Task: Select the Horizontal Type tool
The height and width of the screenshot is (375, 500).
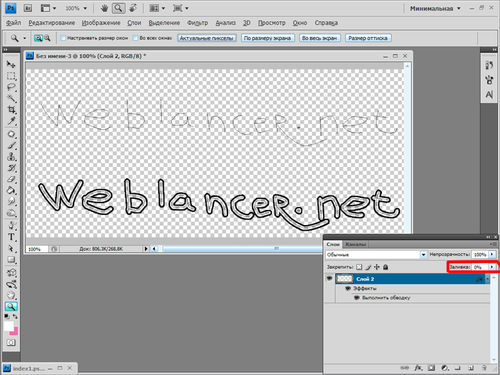Action: coord(12,237)
